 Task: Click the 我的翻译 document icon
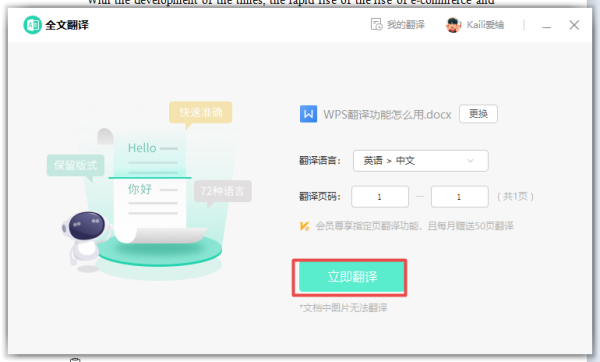coord(377,25)
